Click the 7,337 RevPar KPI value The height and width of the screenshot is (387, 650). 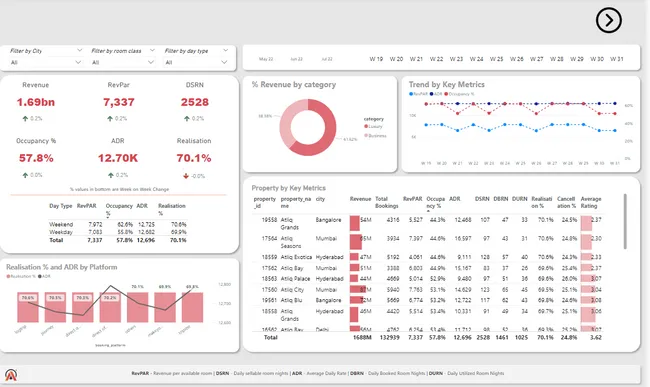pos(119,102)
